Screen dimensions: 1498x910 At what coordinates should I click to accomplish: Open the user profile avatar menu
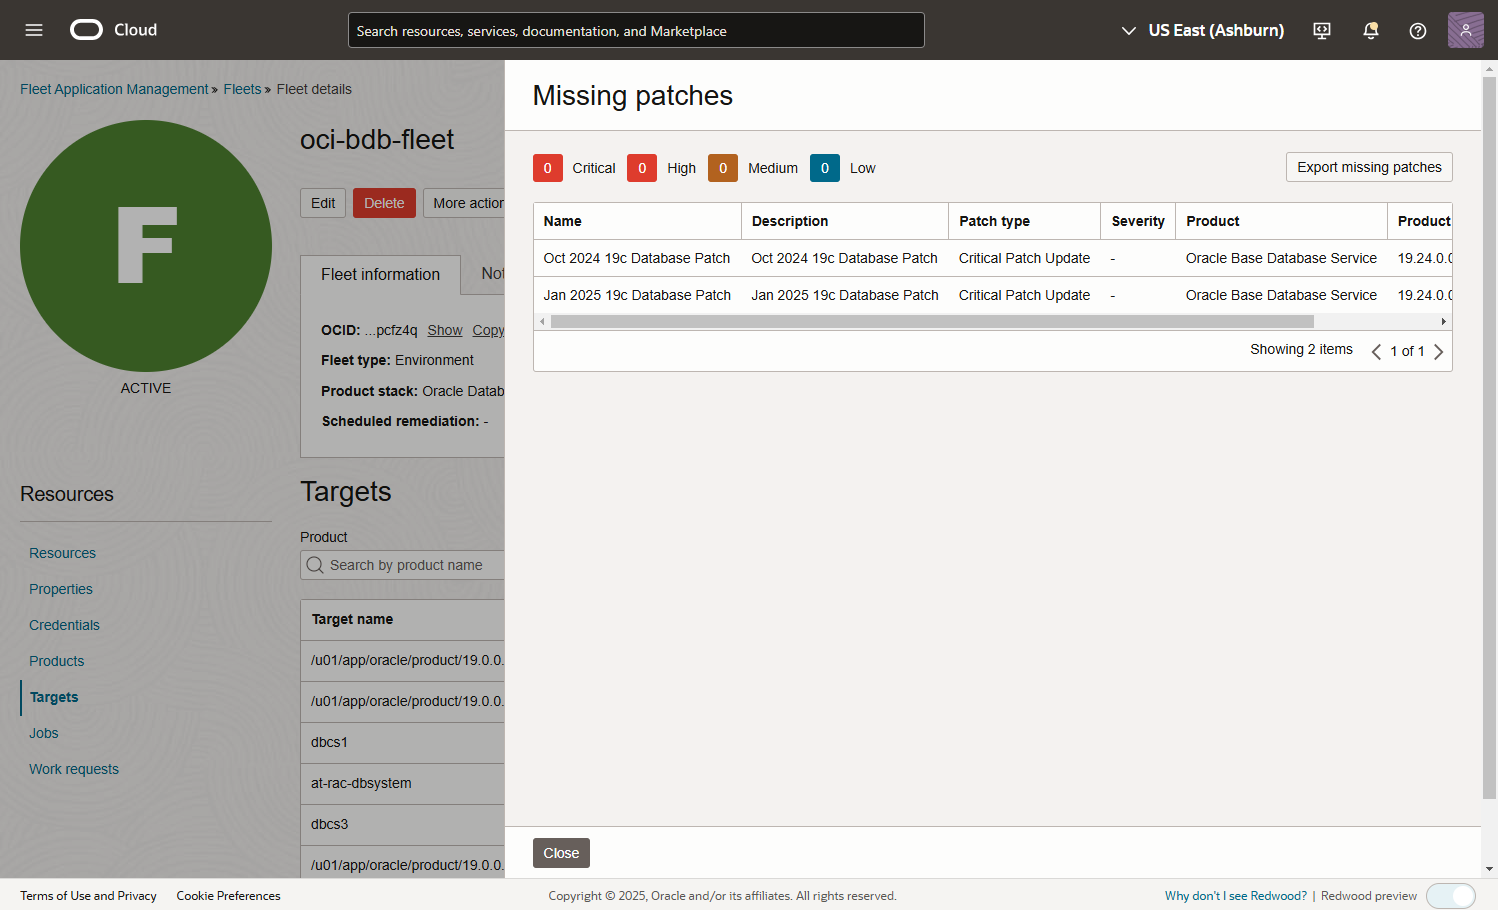point(1465,30)
